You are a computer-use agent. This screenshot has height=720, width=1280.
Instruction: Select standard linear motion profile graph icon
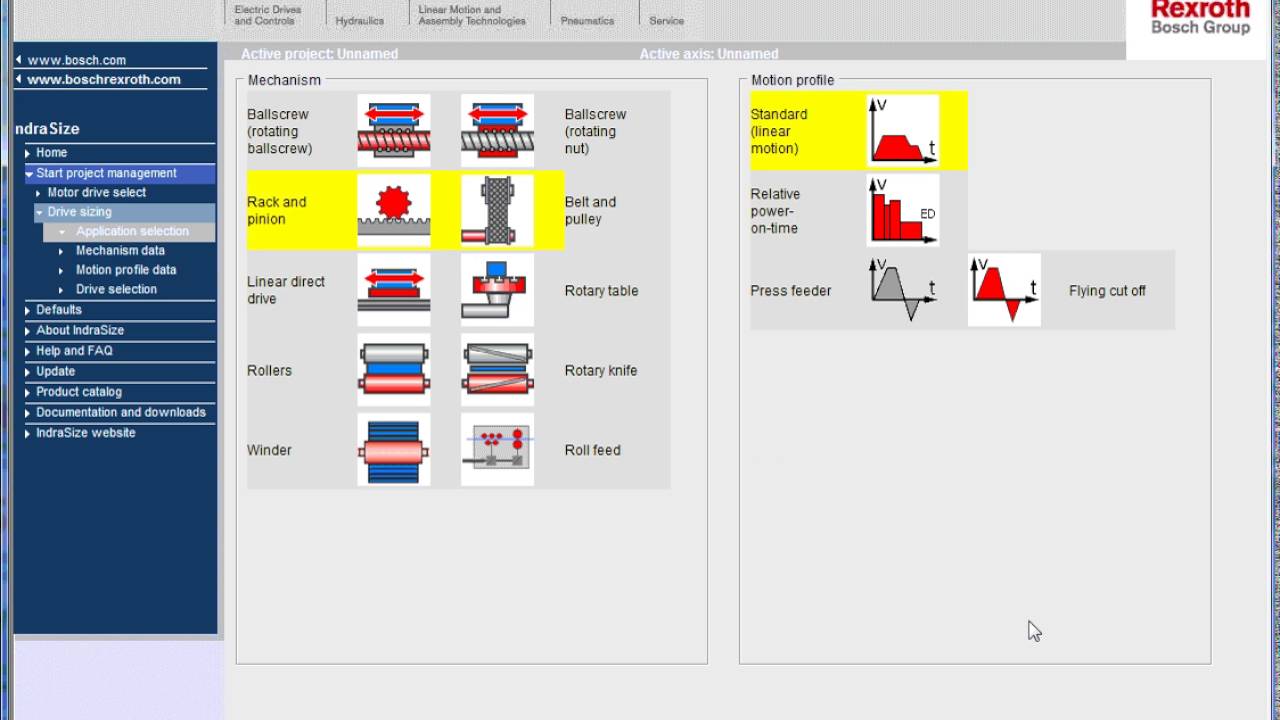903,131
